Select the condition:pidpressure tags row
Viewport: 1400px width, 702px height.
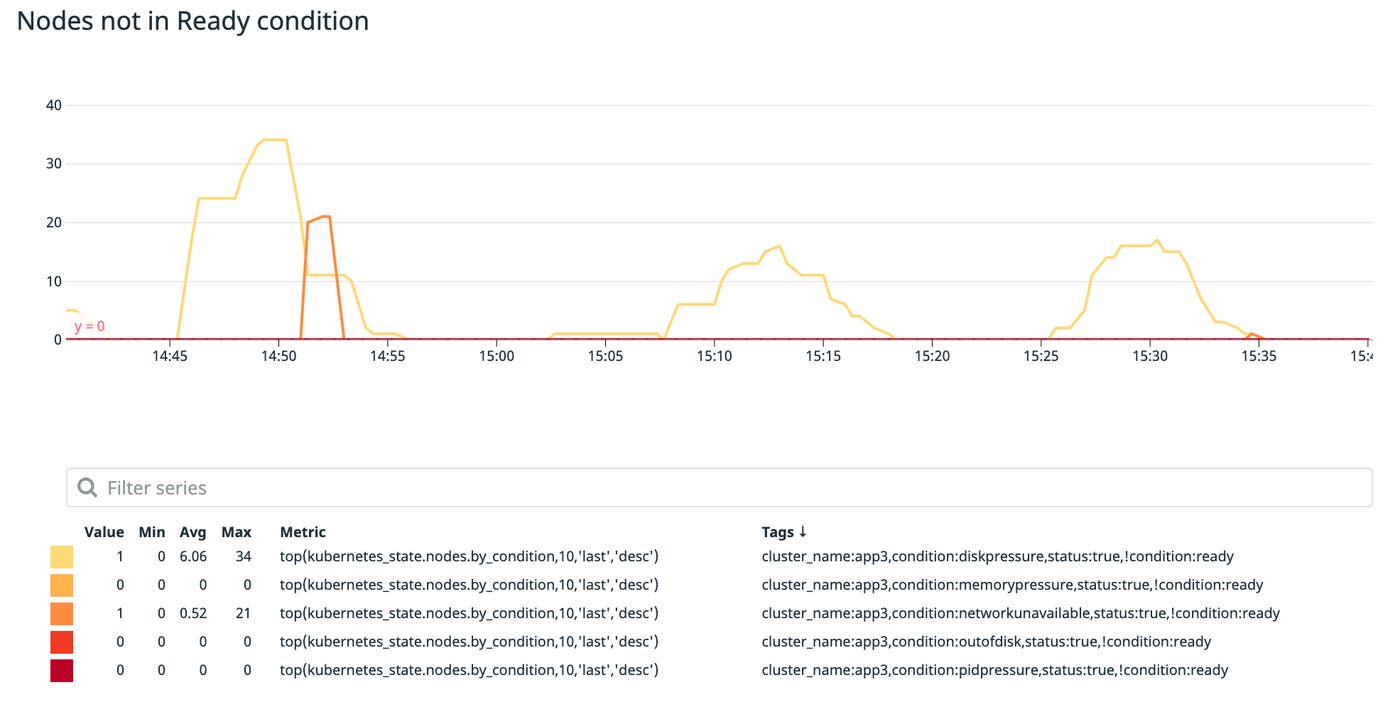point(994,670)
